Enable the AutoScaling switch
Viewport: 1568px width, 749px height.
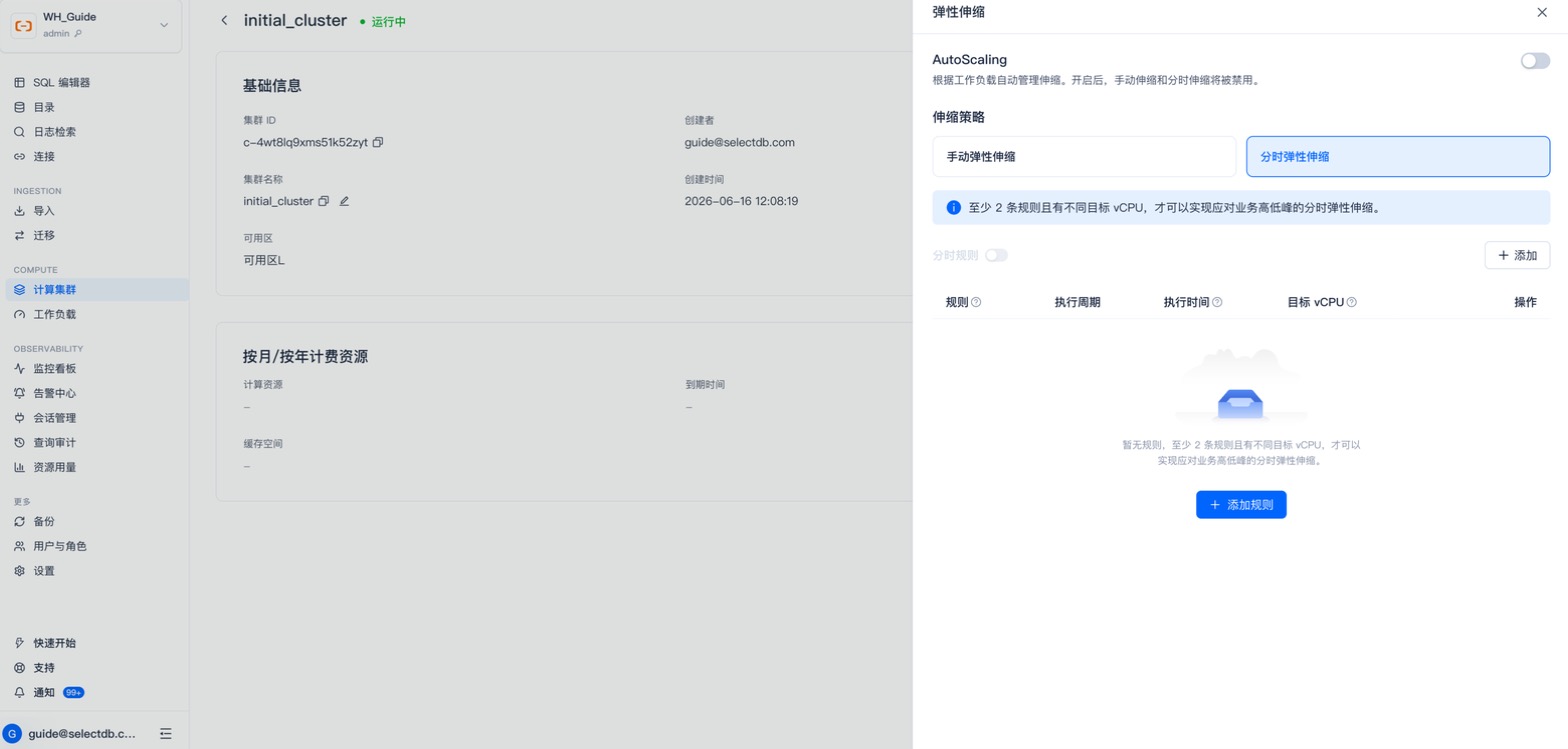[1535, 61]
